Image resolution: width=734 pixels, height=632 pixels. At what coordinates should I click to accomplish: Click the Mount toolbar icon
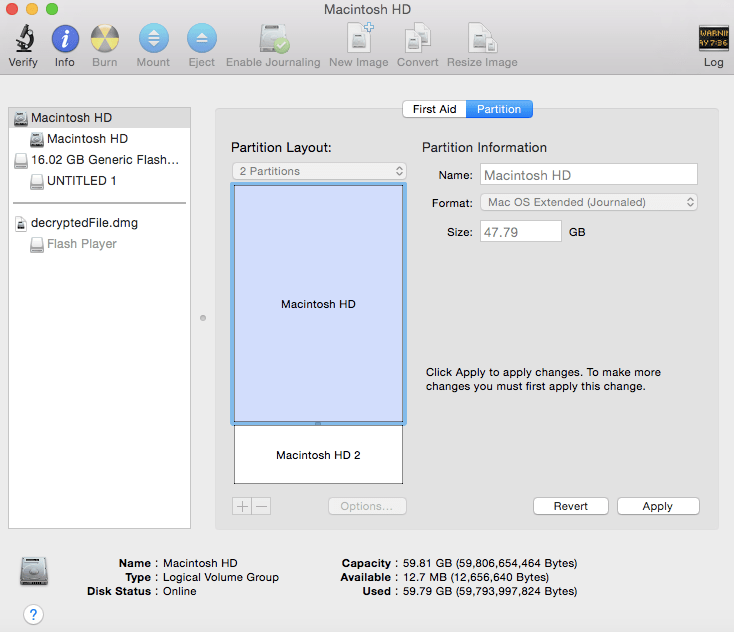(154, 38)
